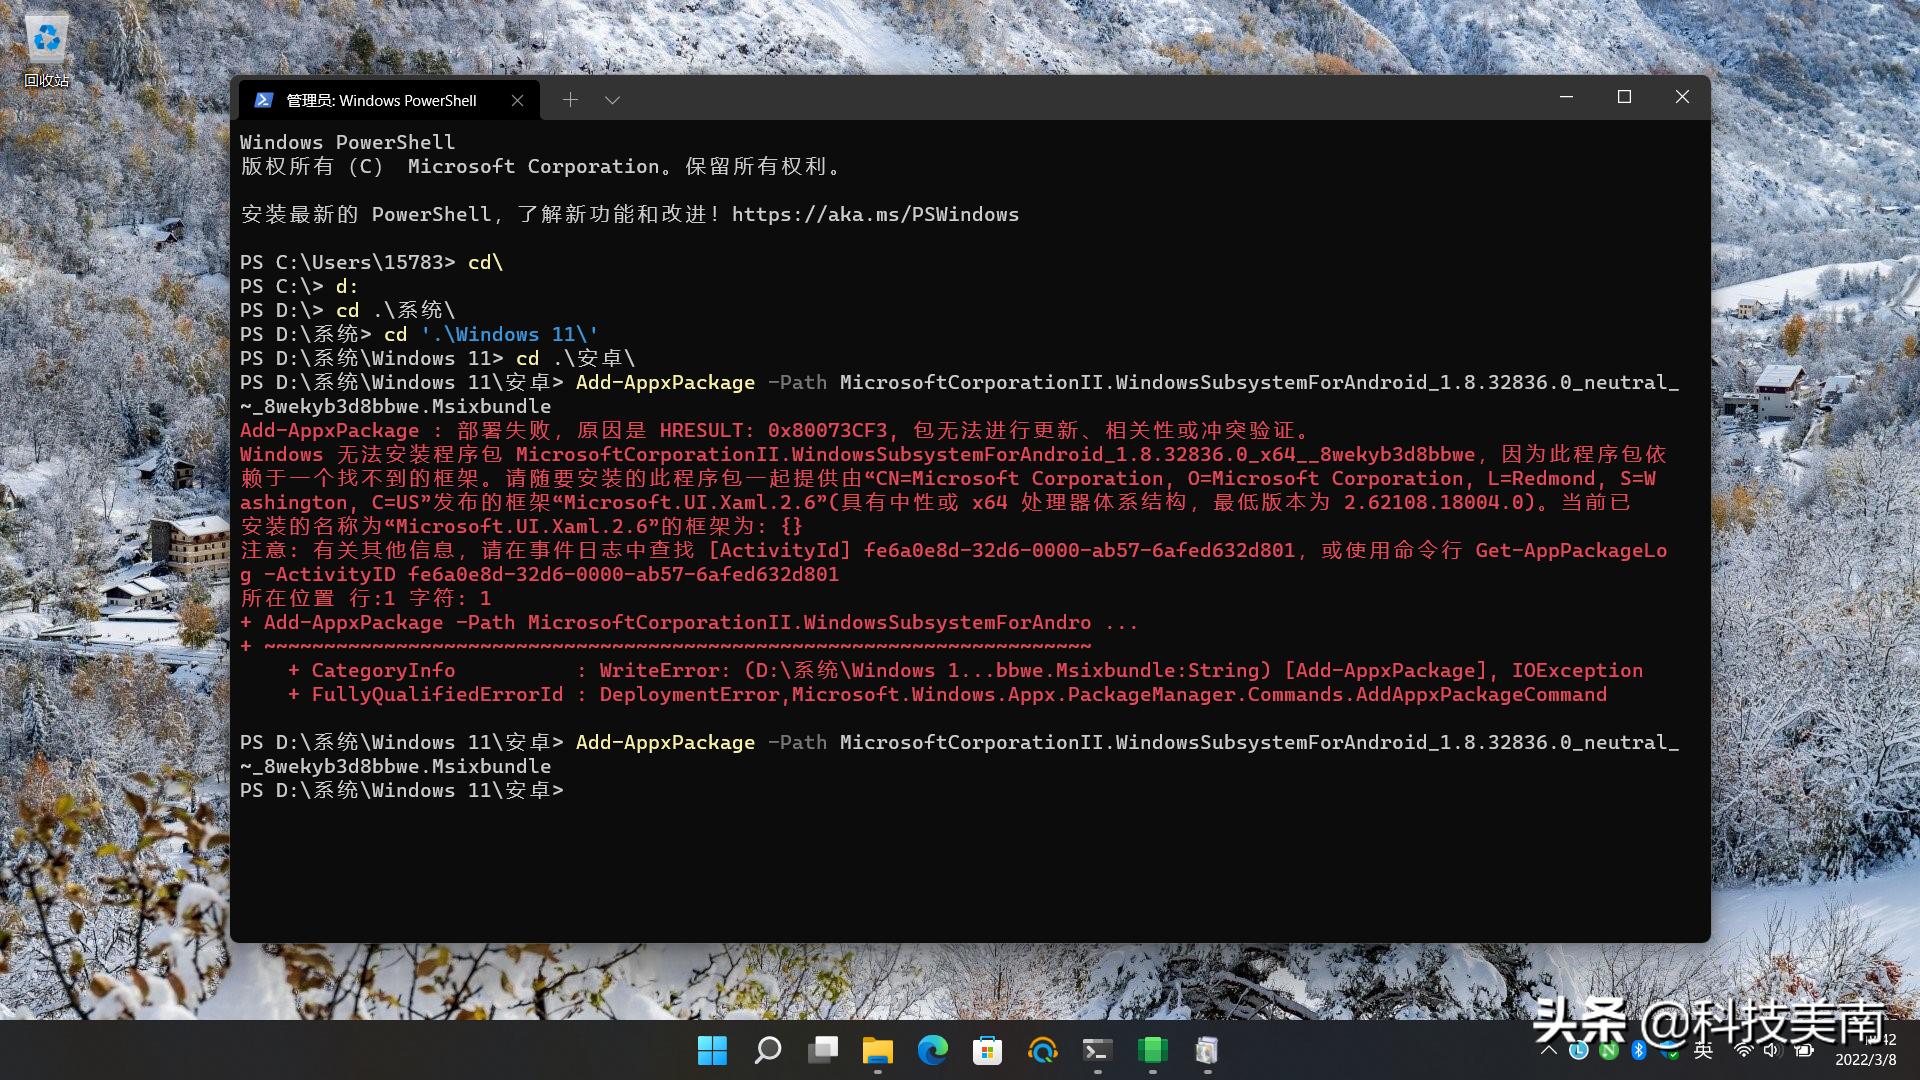Open the new tab dropdown in Terminal
This screenshot has height=1080, width=1920.
pos(612,99)
